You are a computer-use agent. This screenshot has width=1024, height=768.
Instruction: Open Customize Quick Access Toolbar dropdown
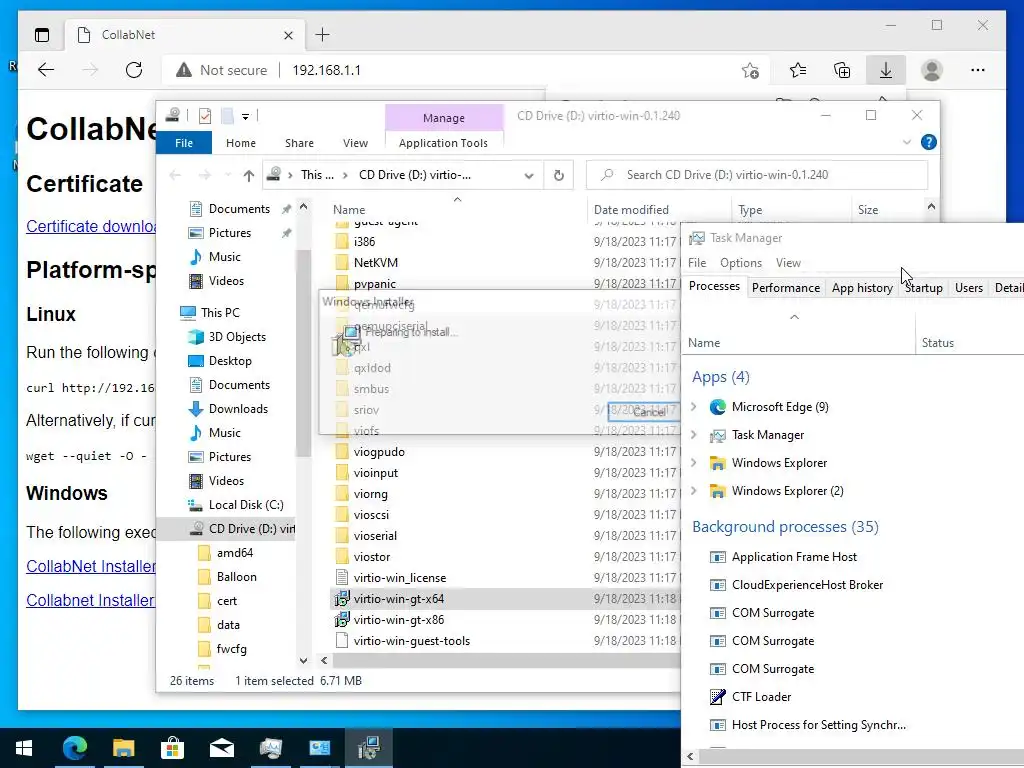246,117
